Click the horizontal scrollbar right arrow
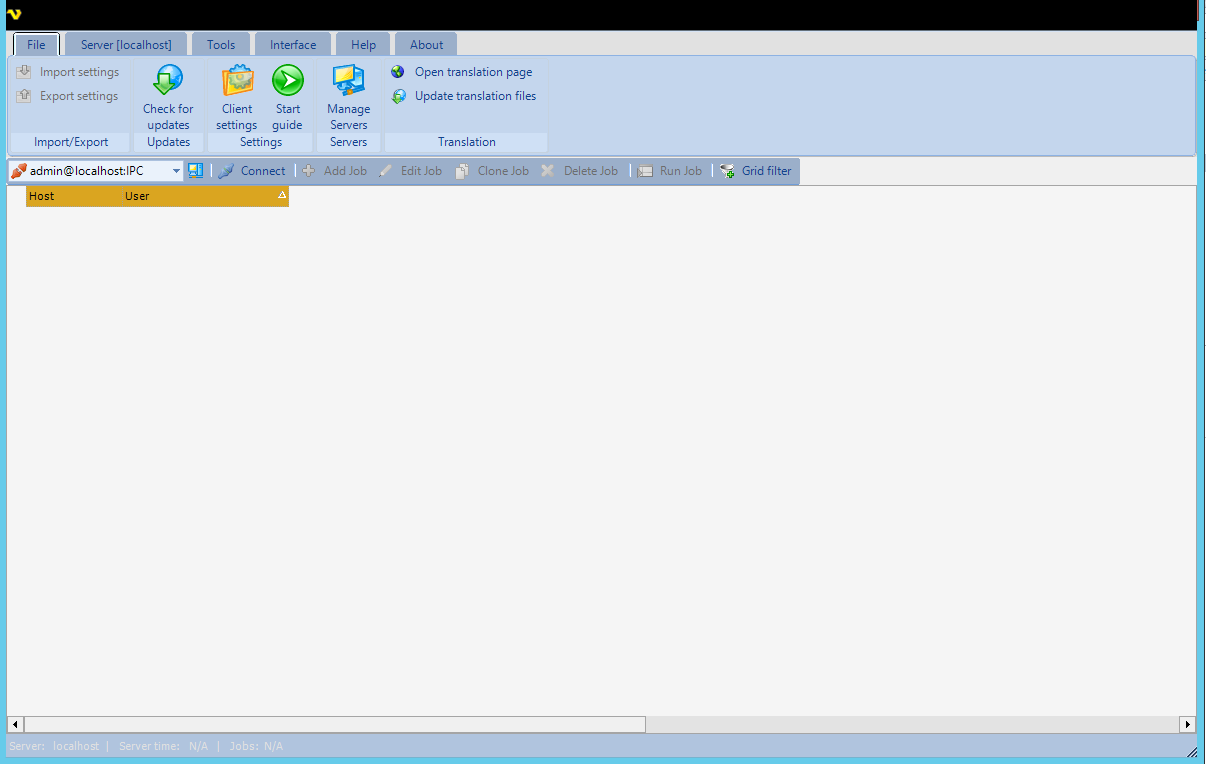This screenshot has height=764, width=1206. 1187,724
